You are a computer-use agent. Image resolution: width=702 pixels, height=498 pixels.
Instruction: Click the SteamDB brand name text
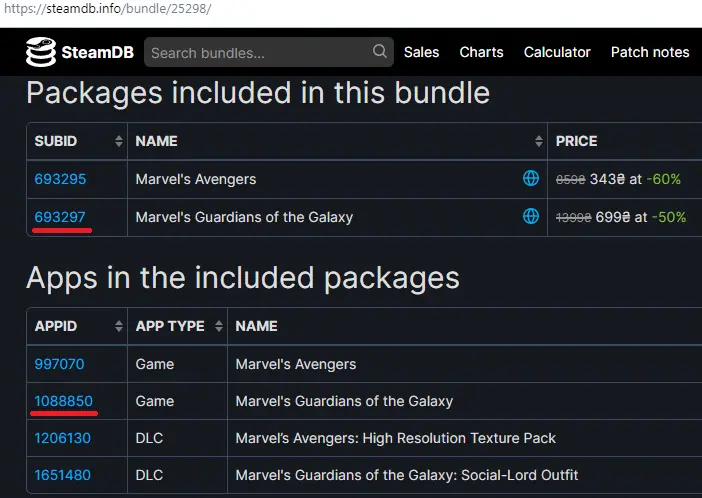coord(98,52)
